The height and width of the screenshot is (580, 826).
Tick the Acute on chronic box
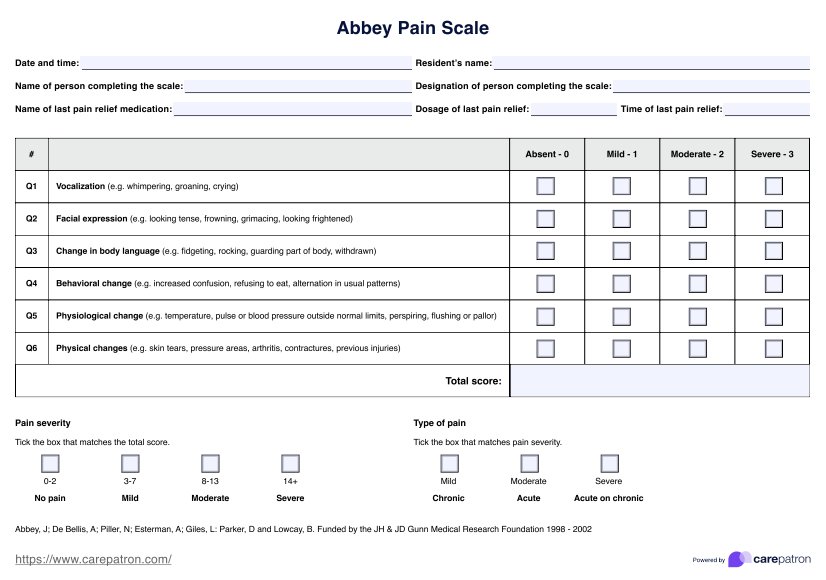[609, 463]
